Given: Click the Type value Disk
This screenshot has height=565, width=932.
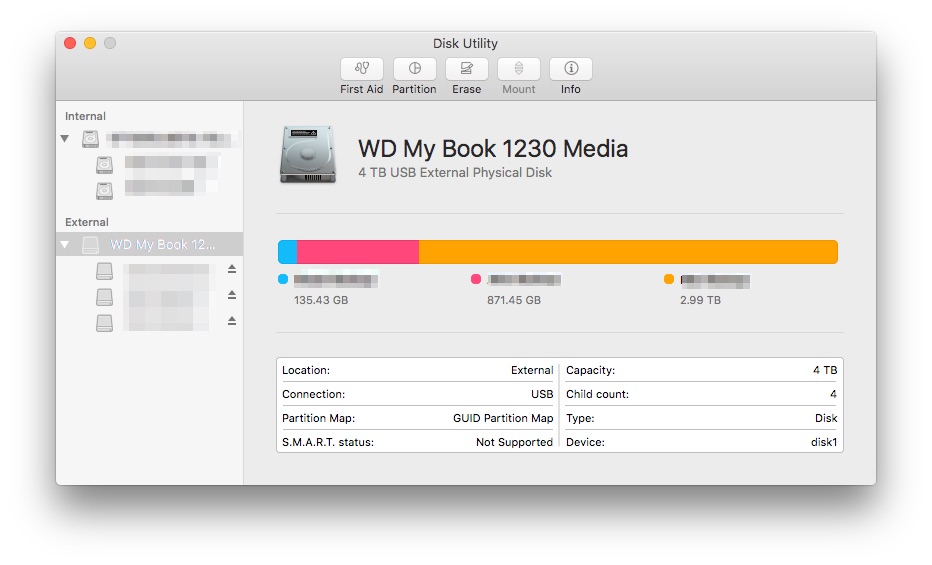Looking at the screenshot, I should pos(826,418).
